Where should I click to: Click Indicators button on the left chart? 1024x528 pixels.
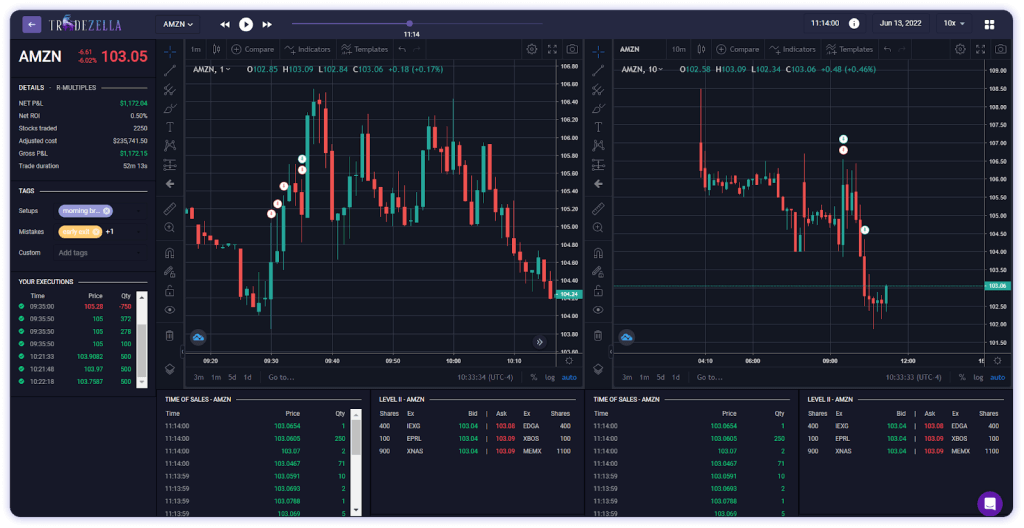[306, 49]
